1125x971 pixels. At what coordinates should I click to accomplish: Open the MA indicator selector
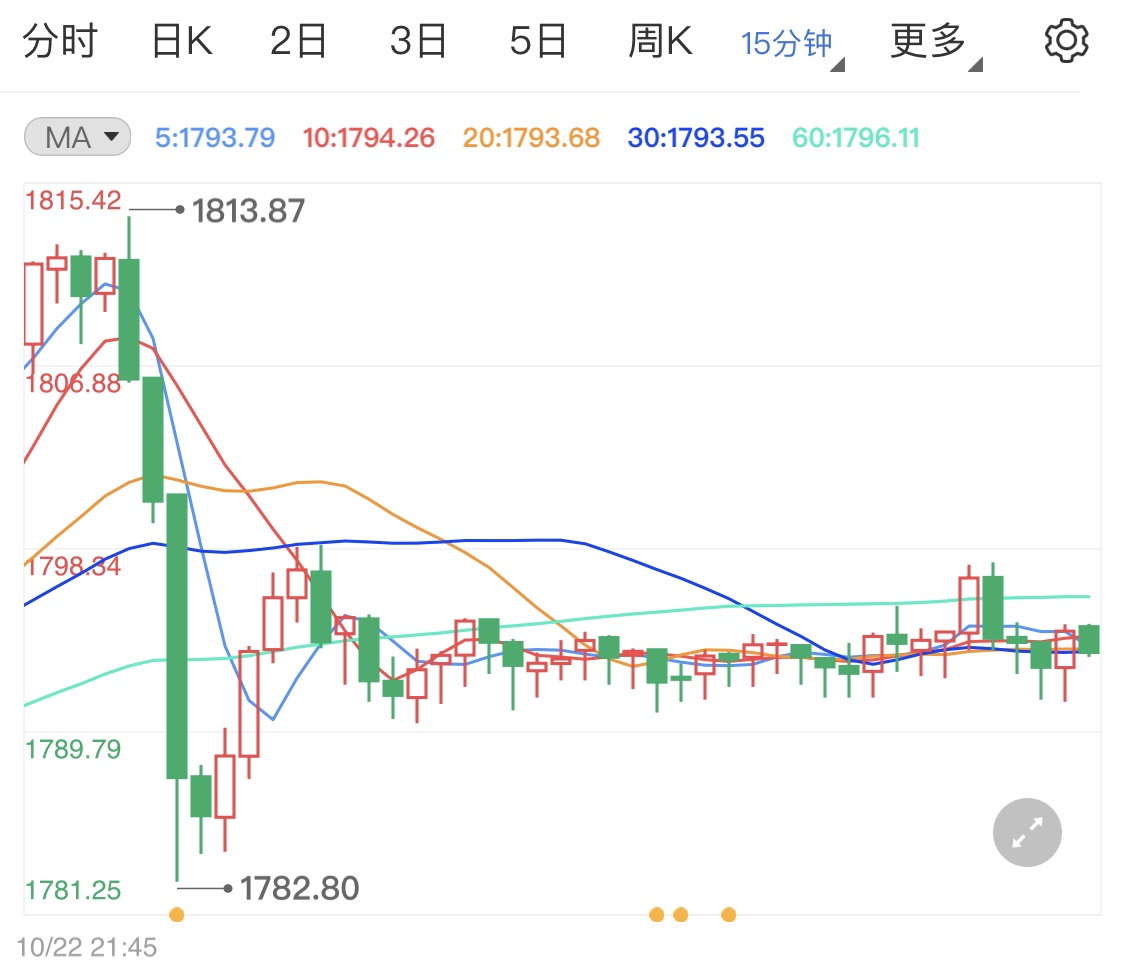(x=76, y=136)
